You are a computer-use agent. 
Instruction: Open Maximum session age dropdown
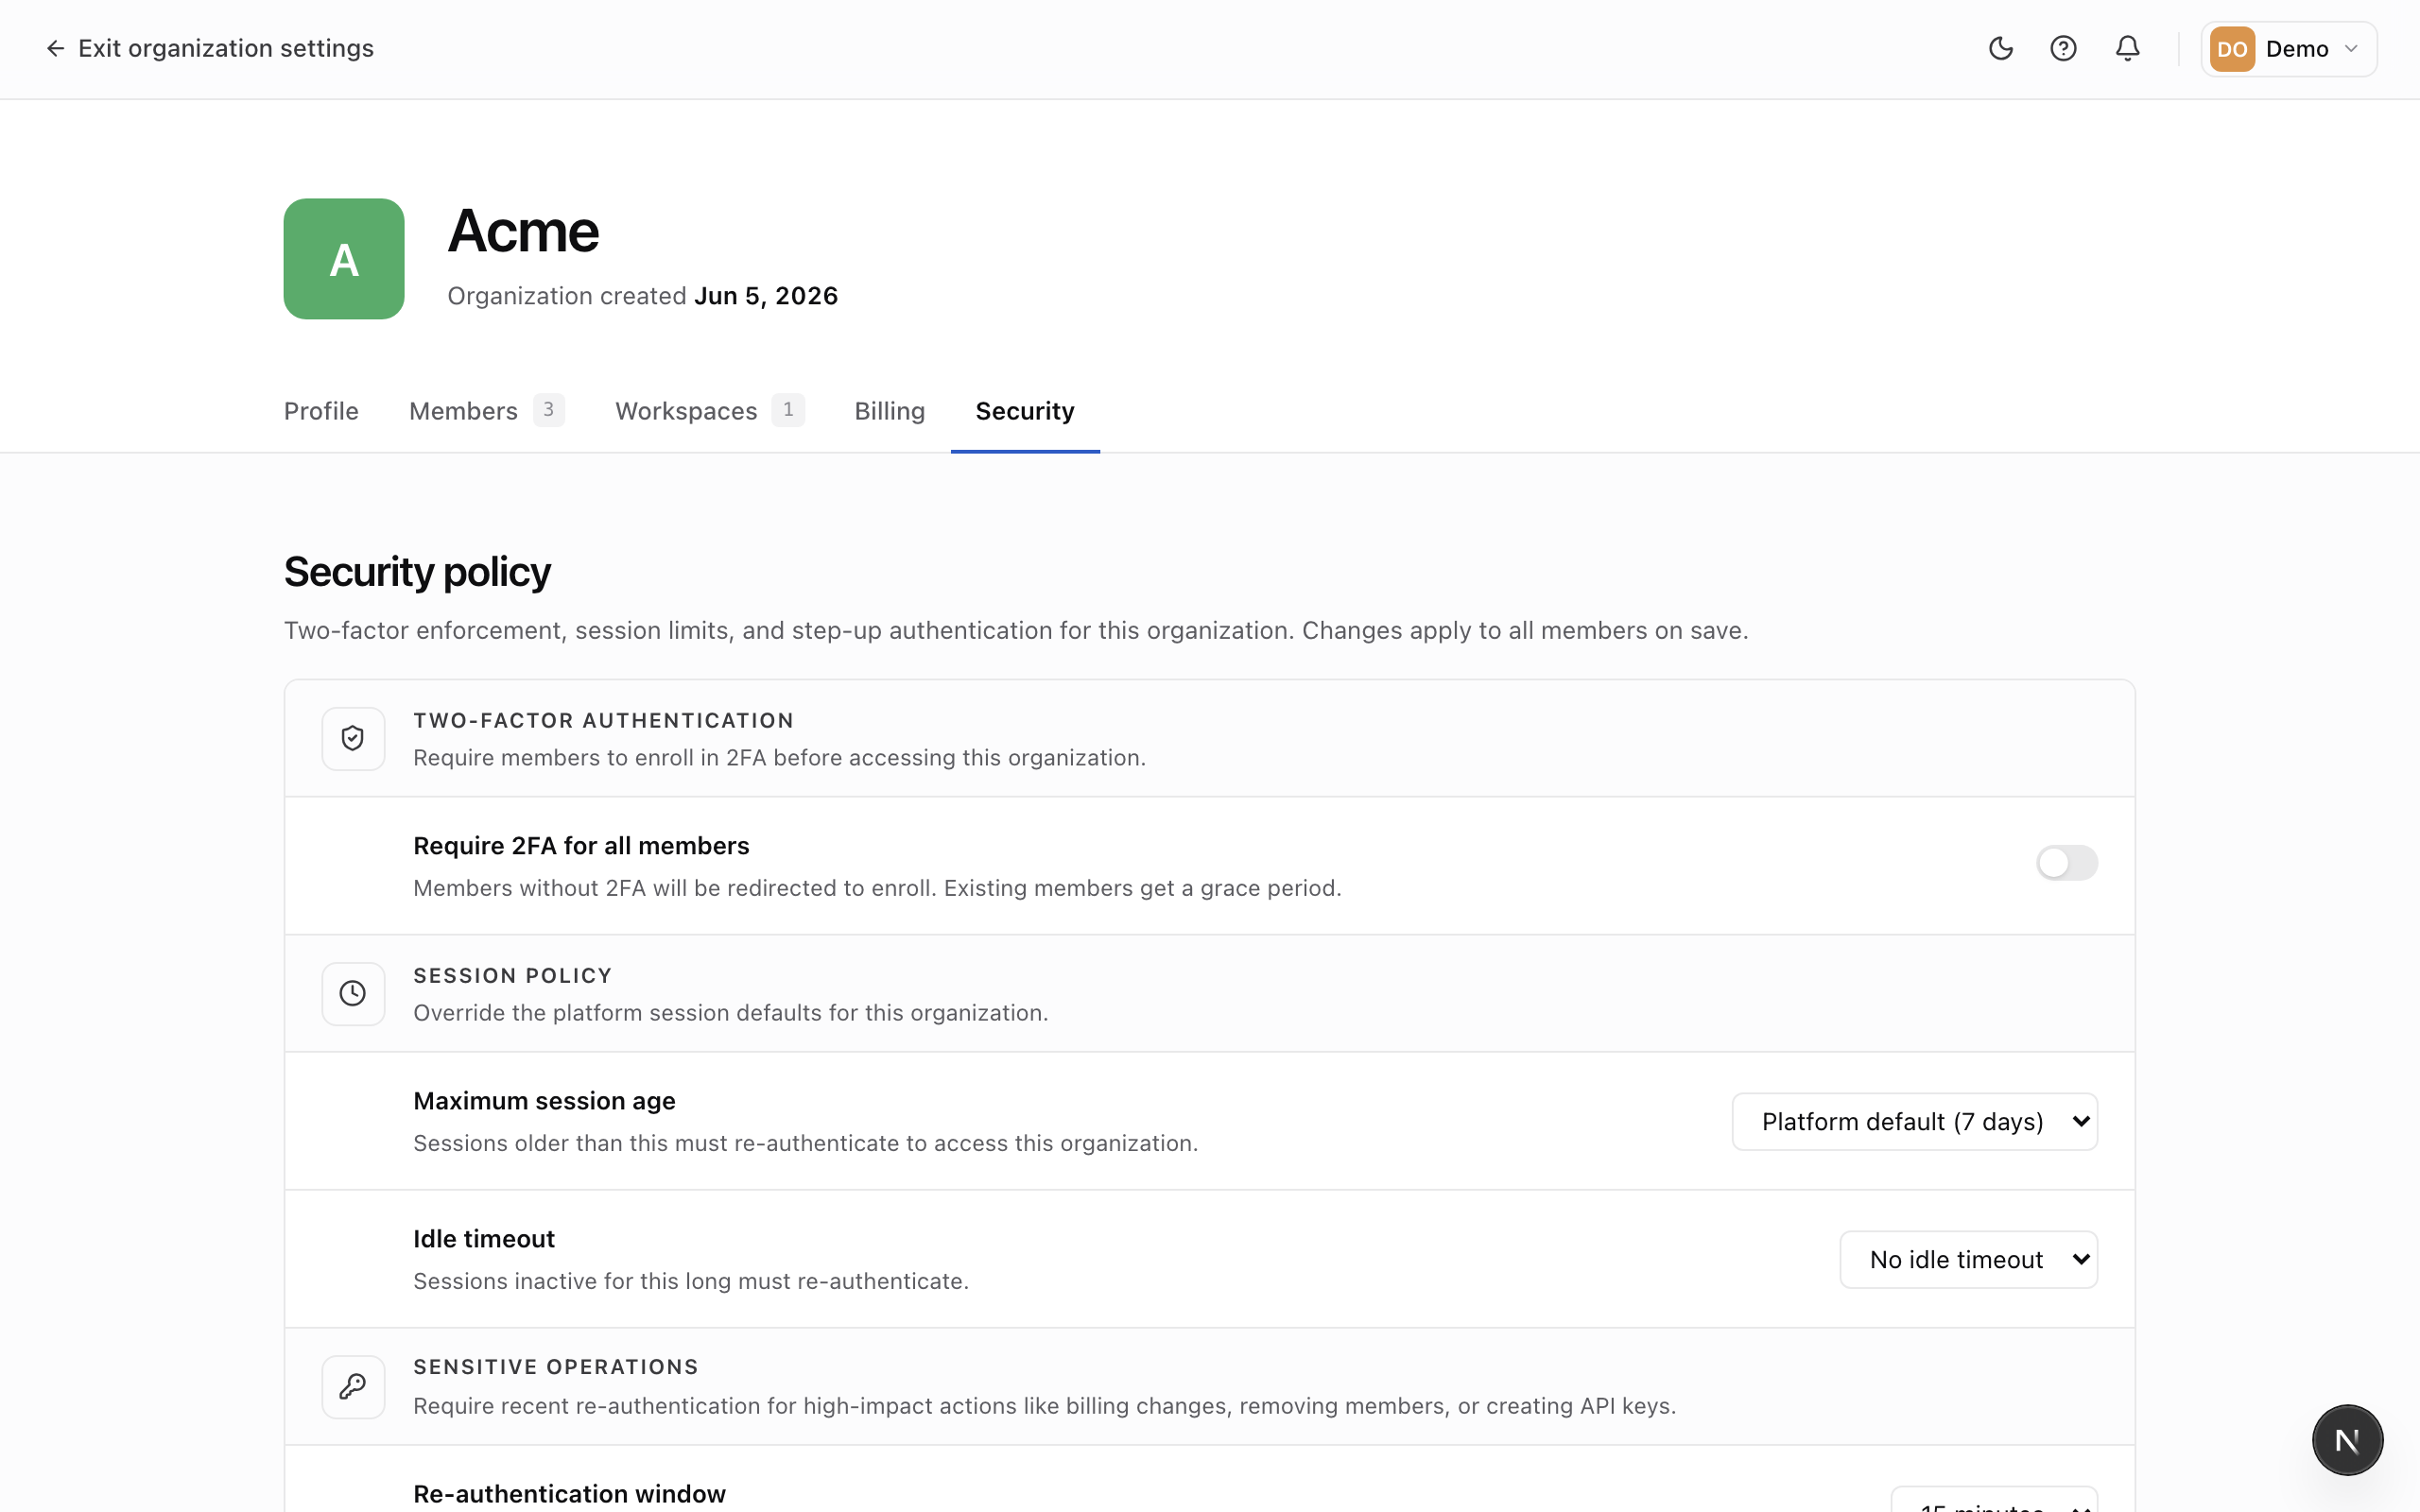click(1914, 1121)
